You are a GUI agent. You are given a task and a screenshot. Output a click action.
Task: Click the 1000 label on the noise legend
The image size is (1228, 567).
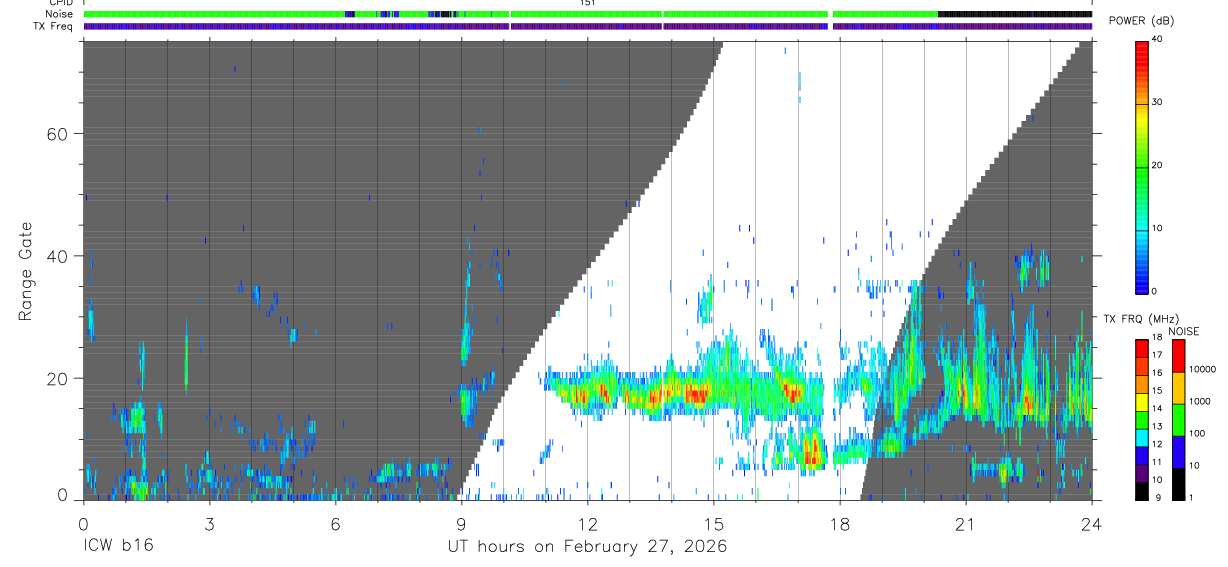point(1201,401)
